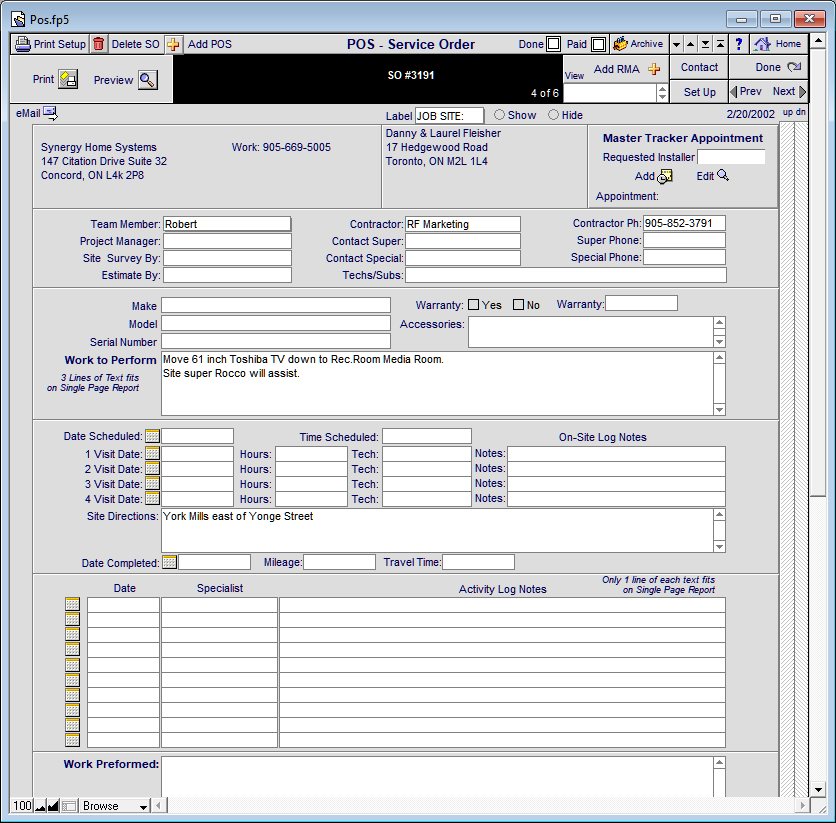Image resolution: width=836 pixels, height=823 pixels.
Task: Click the up link near the date
Action: 787,112
